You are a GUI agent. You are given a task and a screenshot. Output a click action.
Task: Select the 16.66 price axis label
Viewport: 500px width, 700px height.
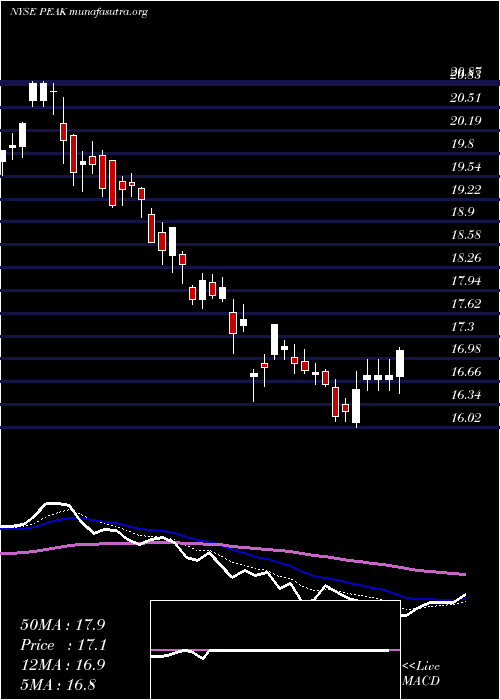point(466,372)
